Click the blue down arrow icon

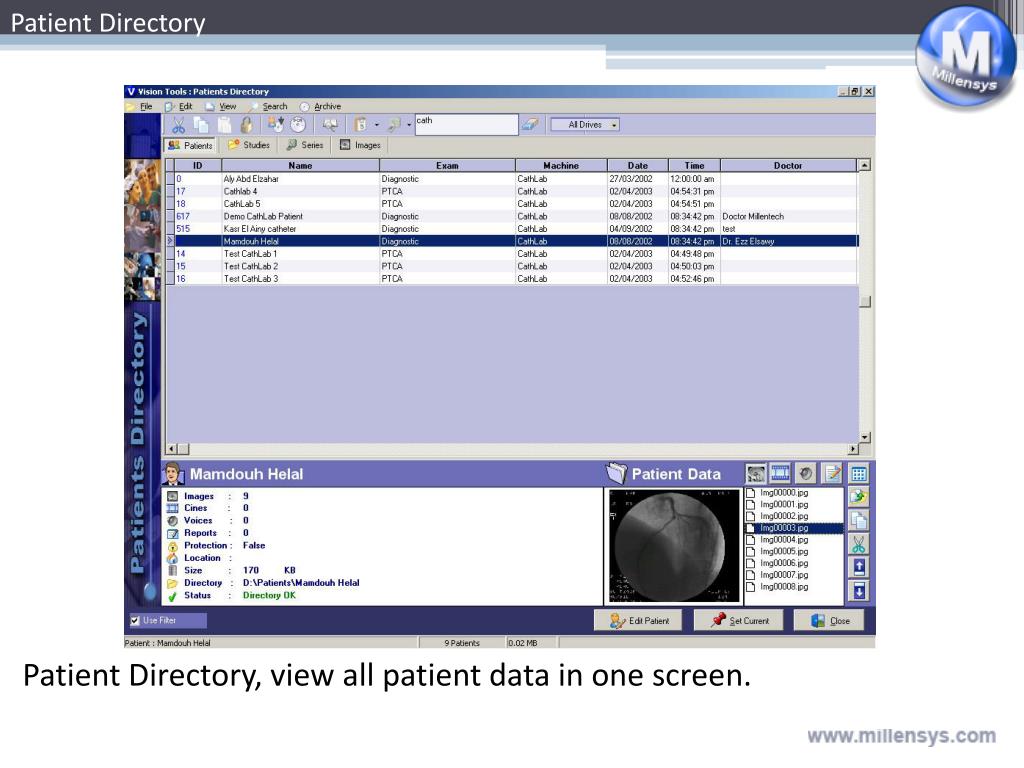(x=859, y=591)
